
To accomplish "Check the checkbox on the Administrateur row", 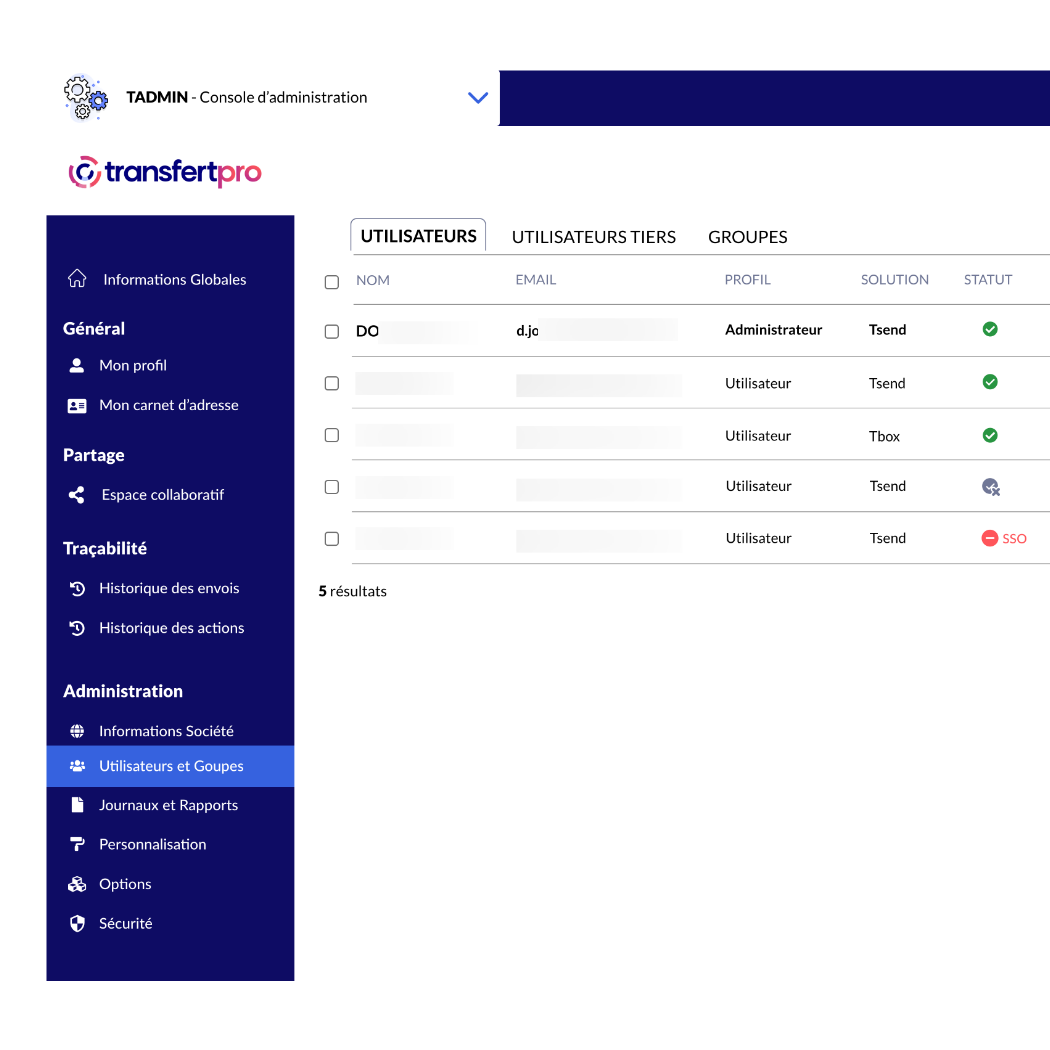I will pos(332,331).
